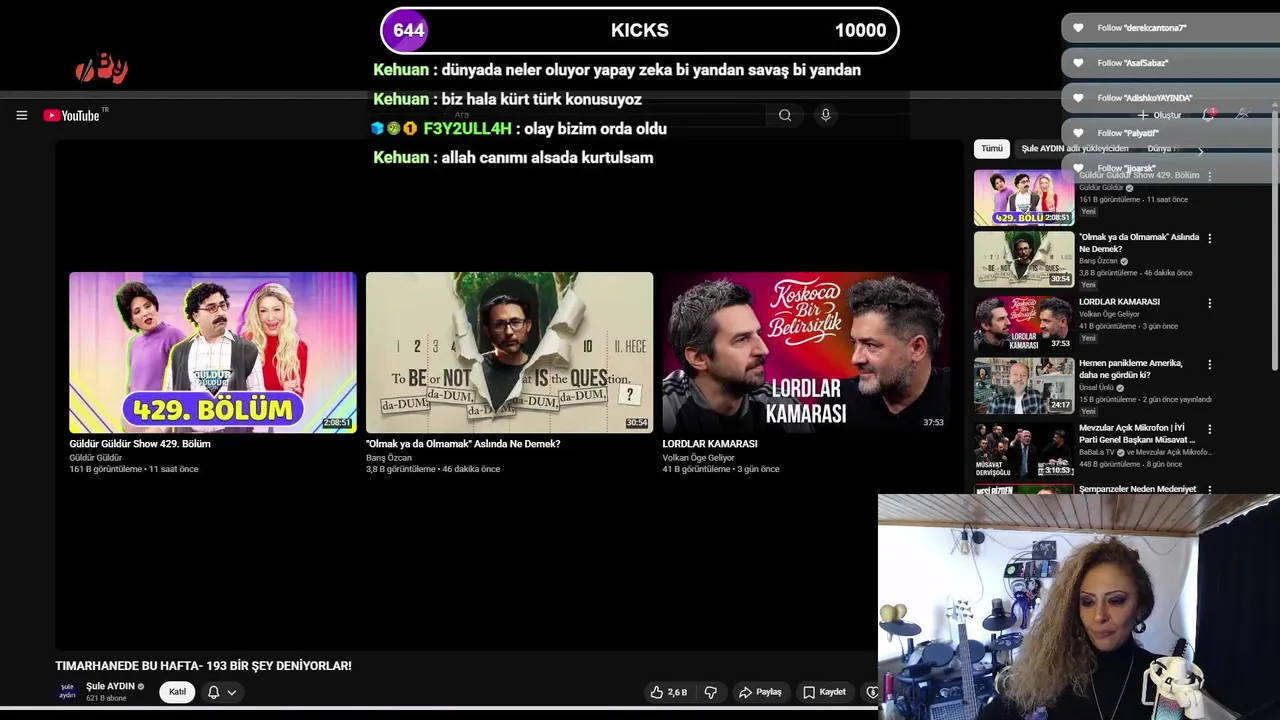The image size is (1280, 720).
Task: Play Güldür Güldür 429. Bölüm endscreen thumbnail
Action: pyautogui.click(x=212, y=352)
